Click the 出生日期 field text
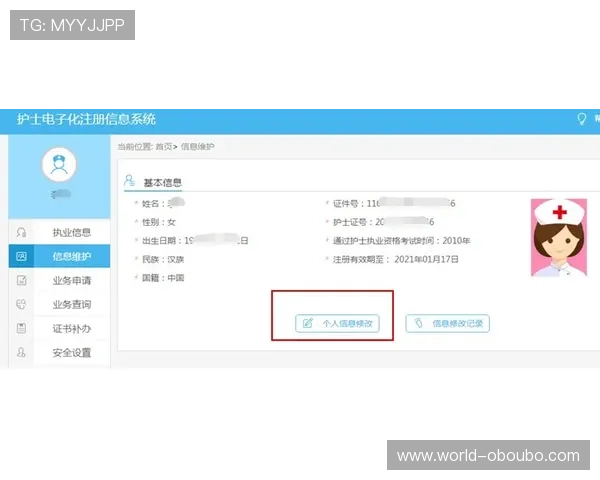The width and height of the screenshot is (600, 480). point(195,241)
